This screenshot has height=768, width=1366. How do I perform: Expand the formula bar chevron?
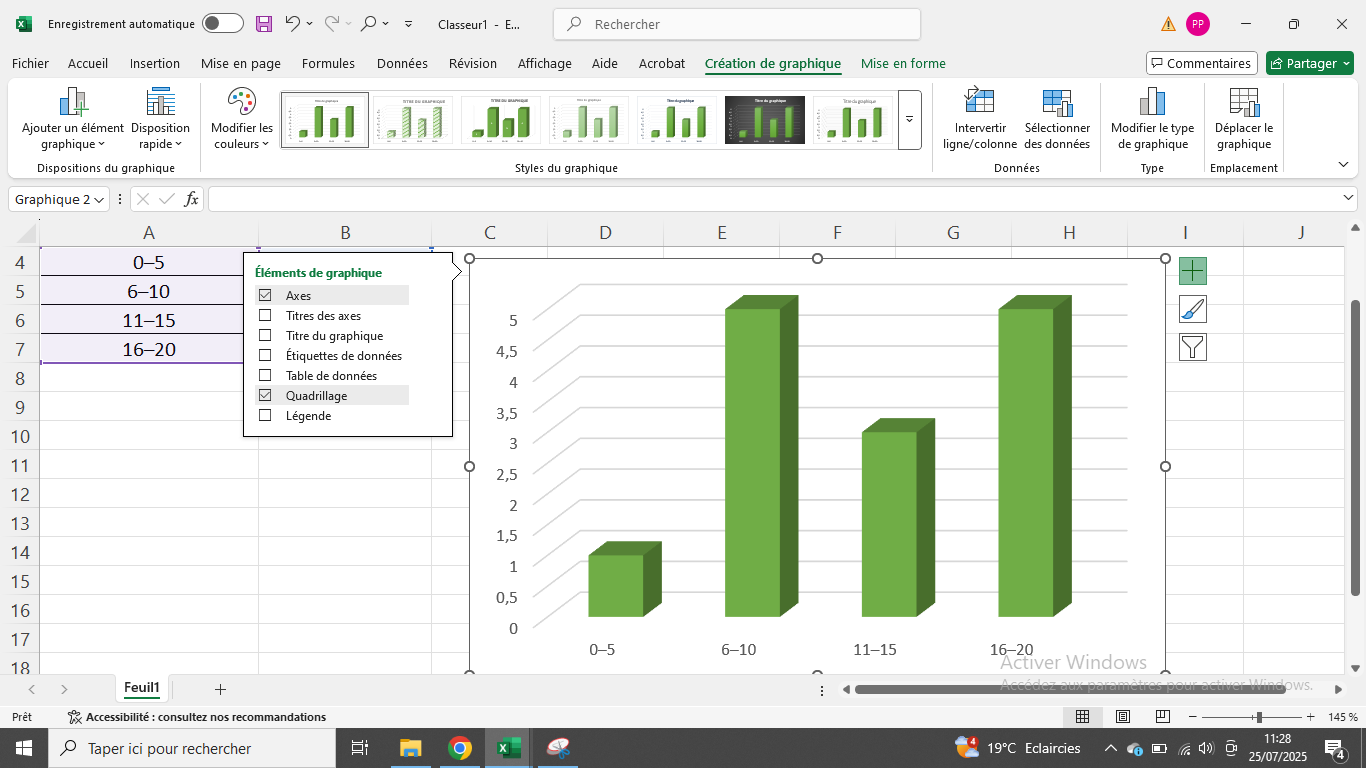point(1348,199)
